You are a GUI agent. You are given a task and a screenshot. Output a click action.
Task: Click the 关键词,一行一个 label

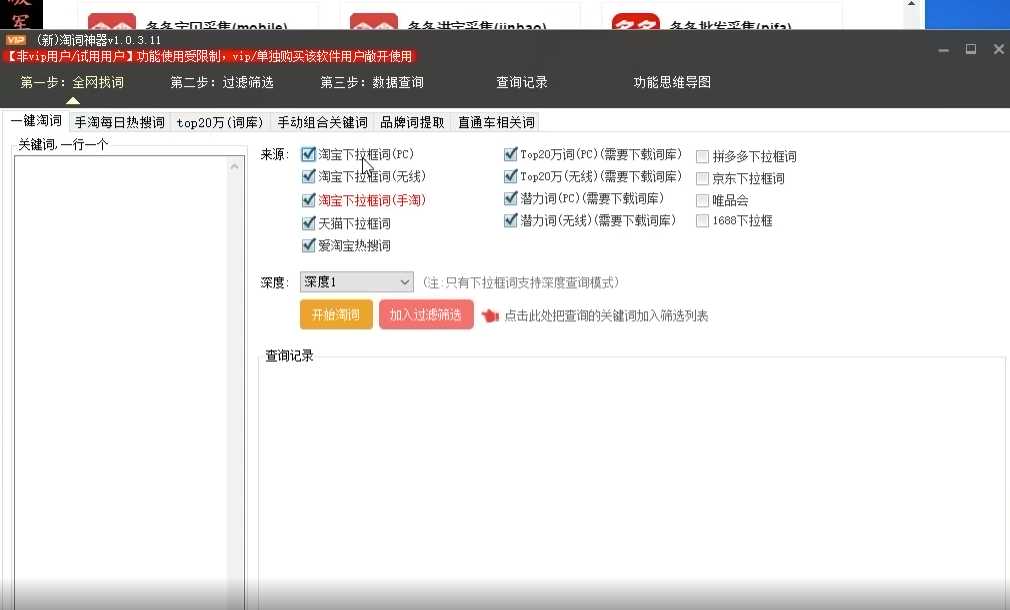click(62, 144)
